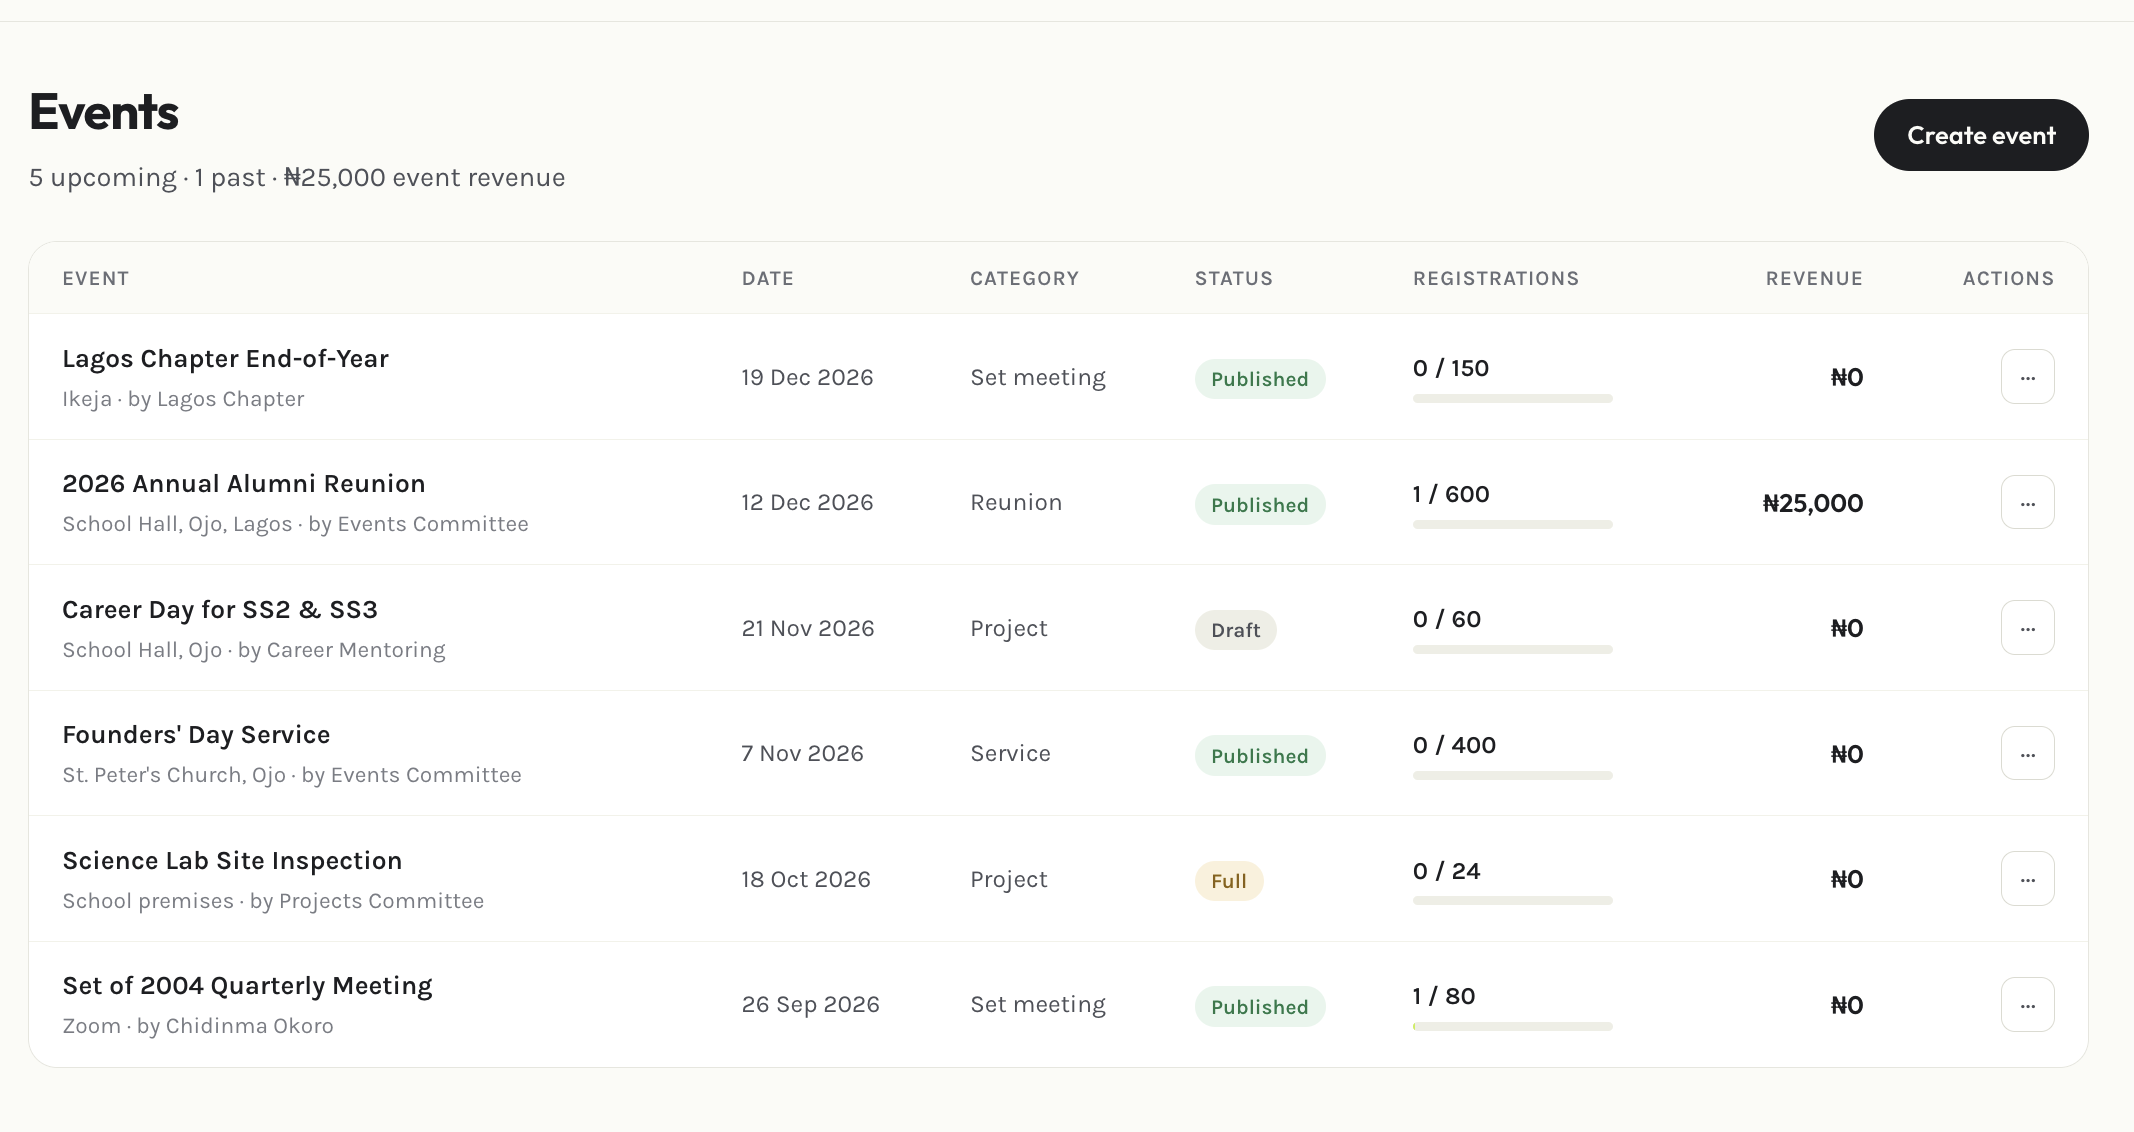
Task: Click the 0 / 24 registrations progress bar
Action: [1512, 901]
